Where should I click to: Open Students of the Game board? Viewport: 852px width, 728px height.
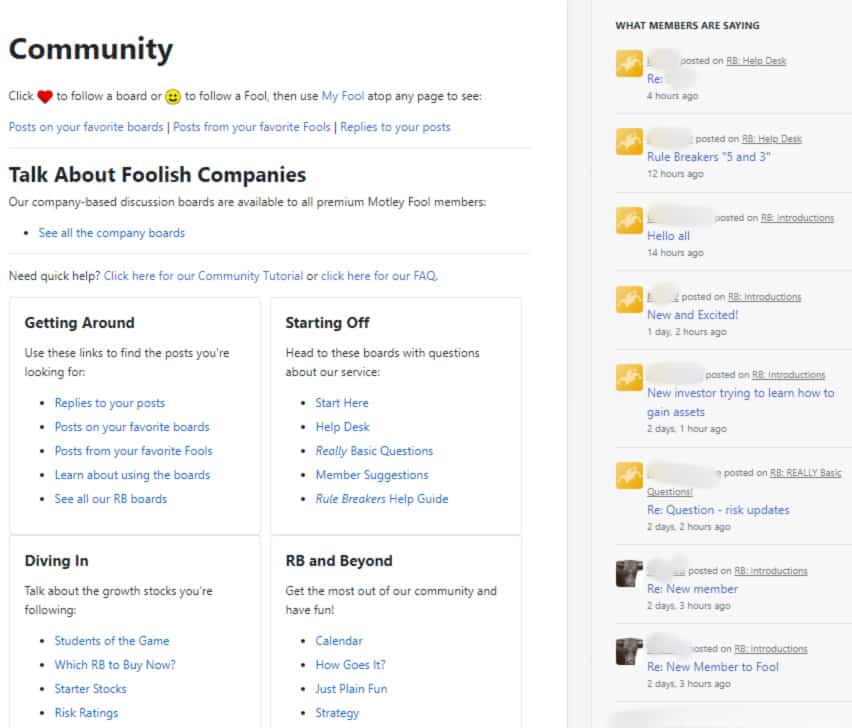tap(112, 641)
